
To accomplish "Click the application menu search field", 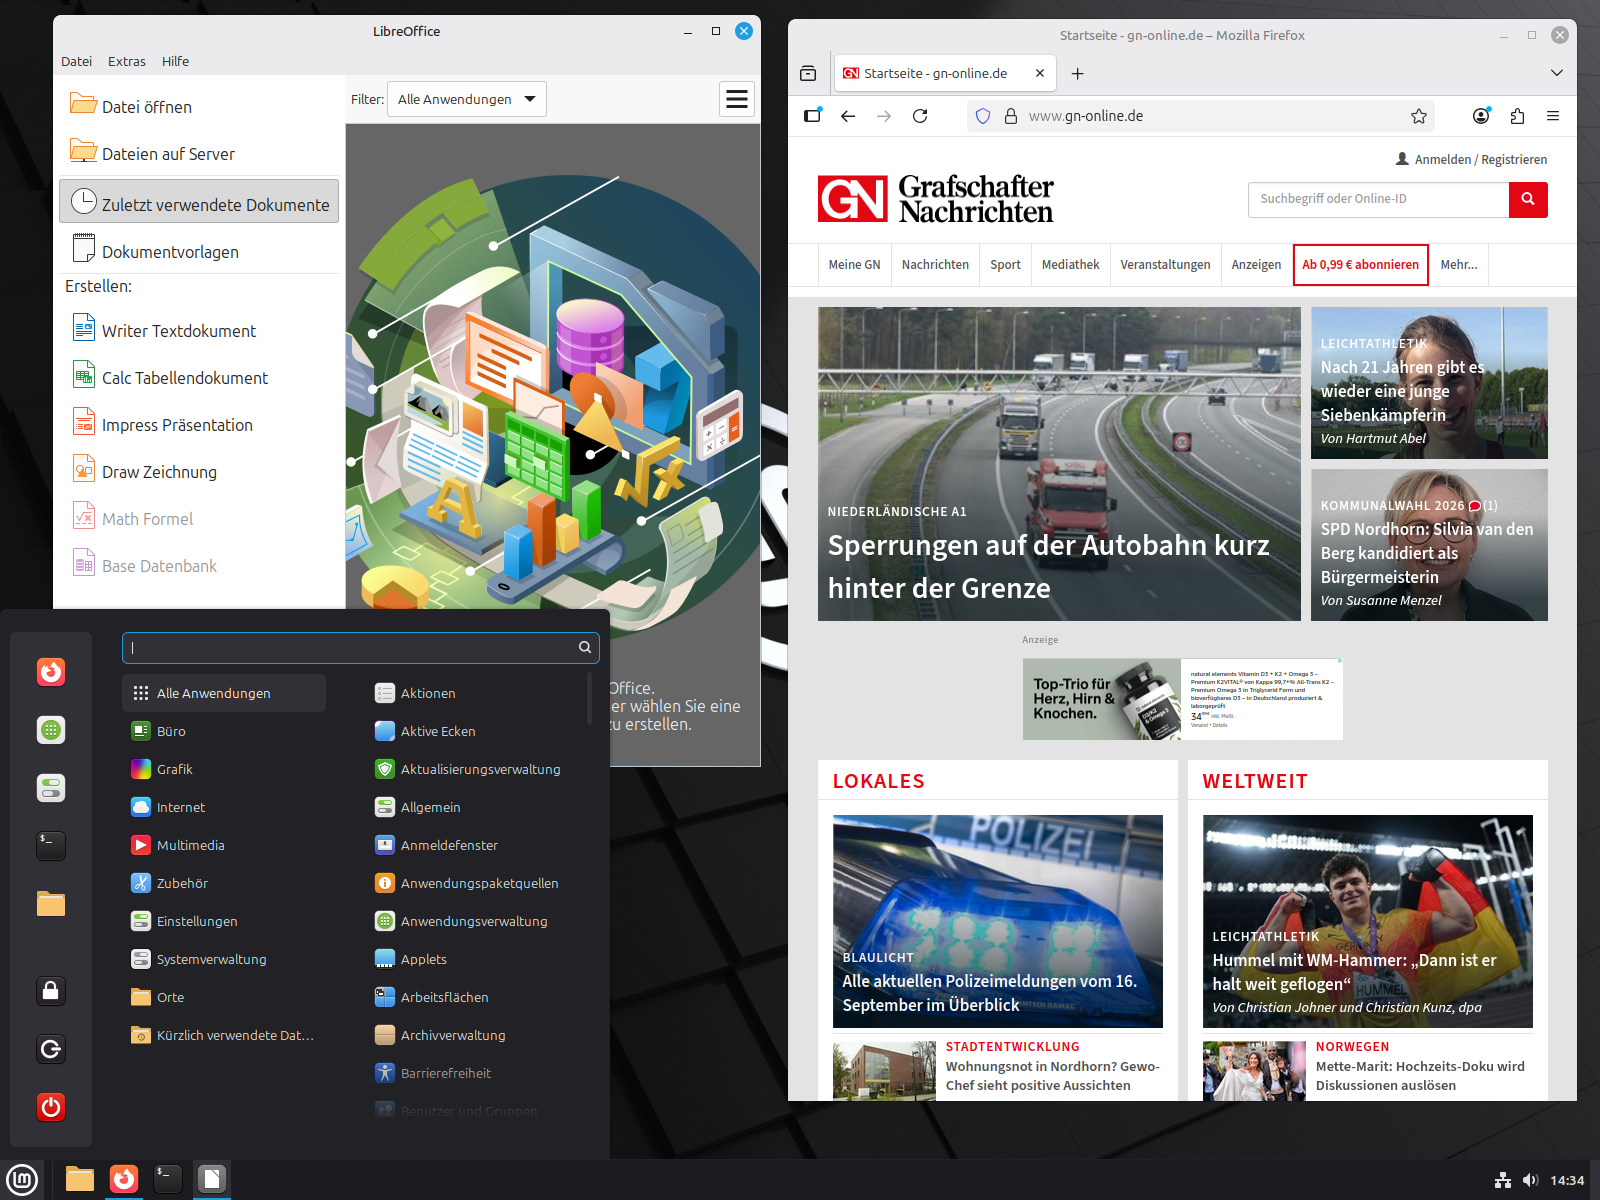I will point(361,648).
